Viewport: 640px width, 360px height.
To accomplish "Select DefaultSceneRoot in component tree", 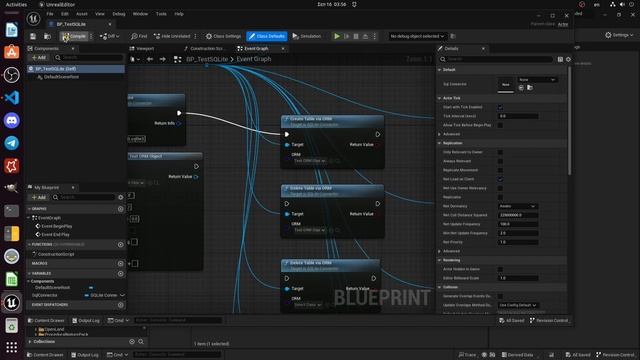I will [x=61, y=77].
